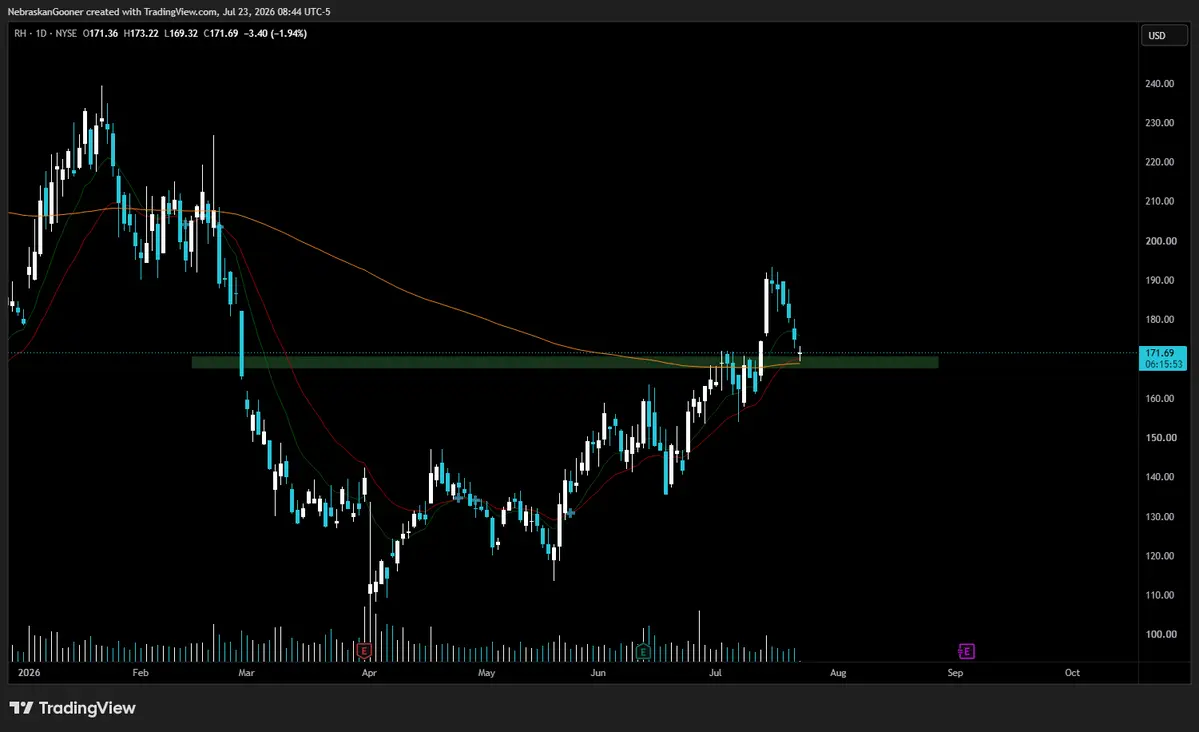Viewport: 1199px width, 732px height.
Task: Click the 220.00 price axis label
Action: [1159, 162]
